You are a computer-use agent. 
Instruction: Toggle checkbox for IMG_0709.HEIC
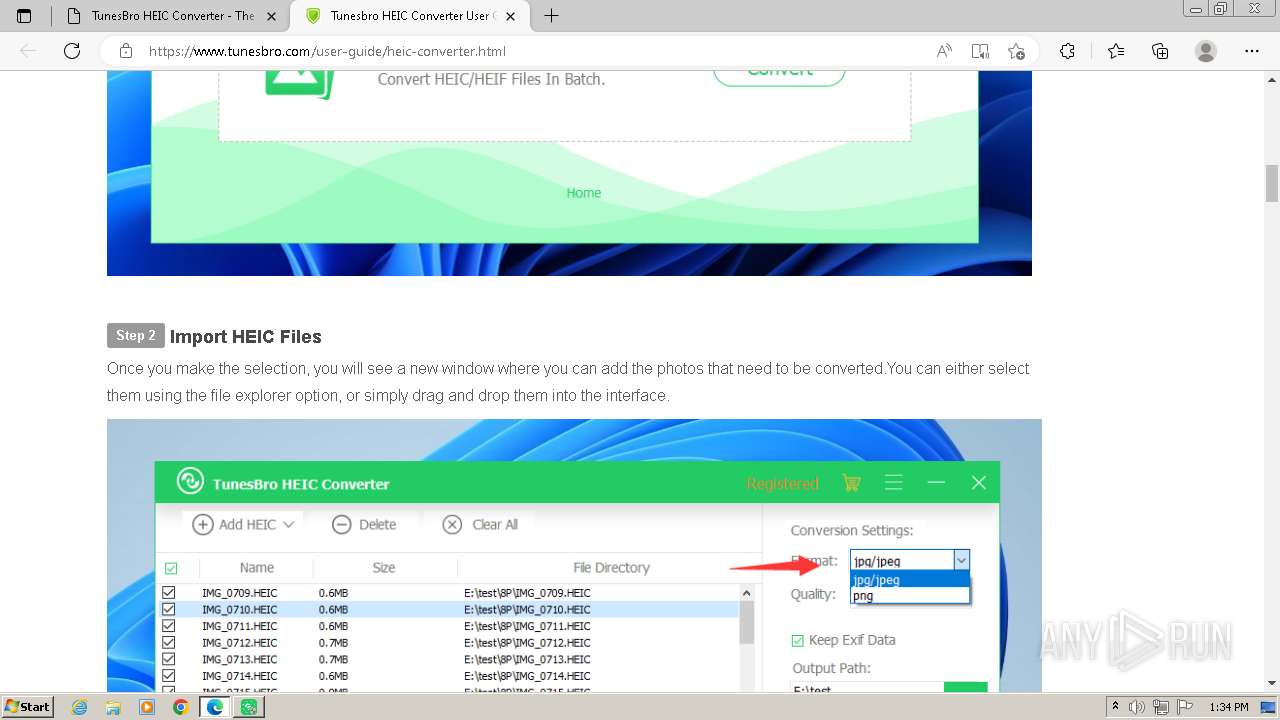pos(169,593)
